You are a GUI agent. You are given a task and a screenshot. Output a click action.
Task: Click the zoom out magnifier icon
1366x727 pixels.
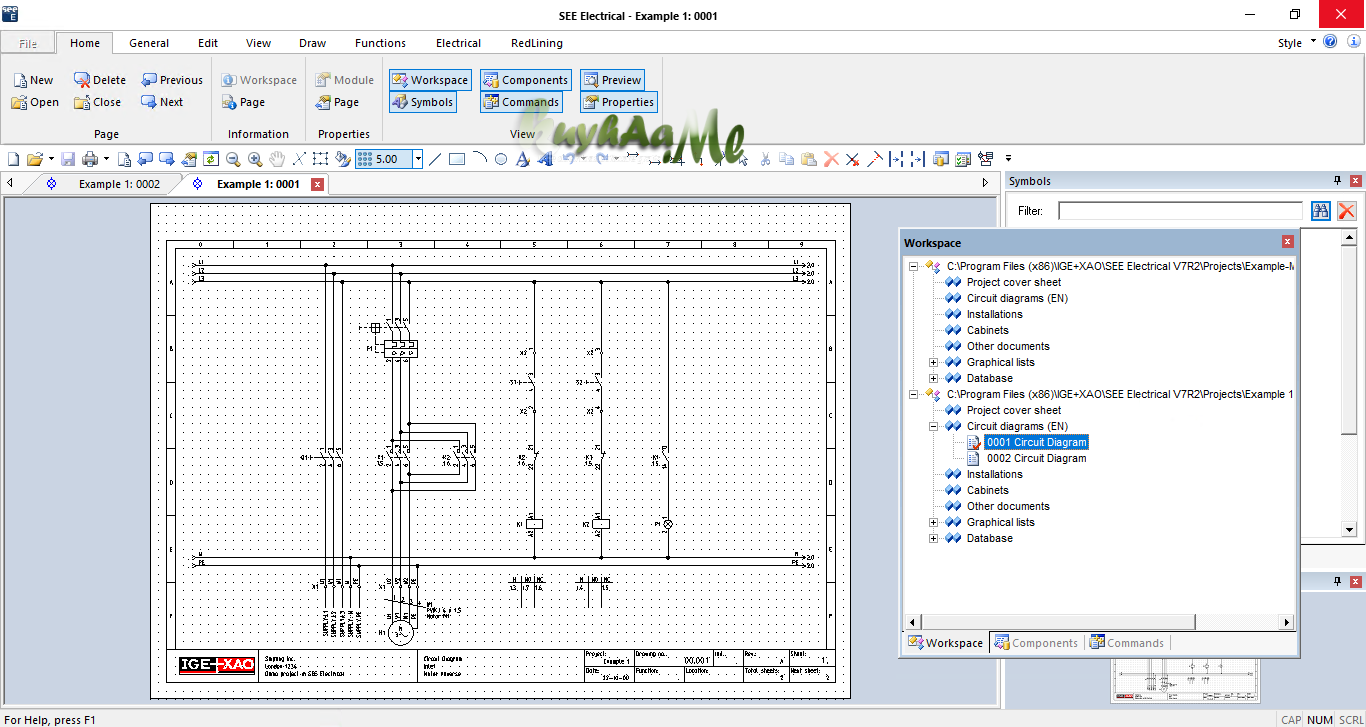(x=233, y=159)
